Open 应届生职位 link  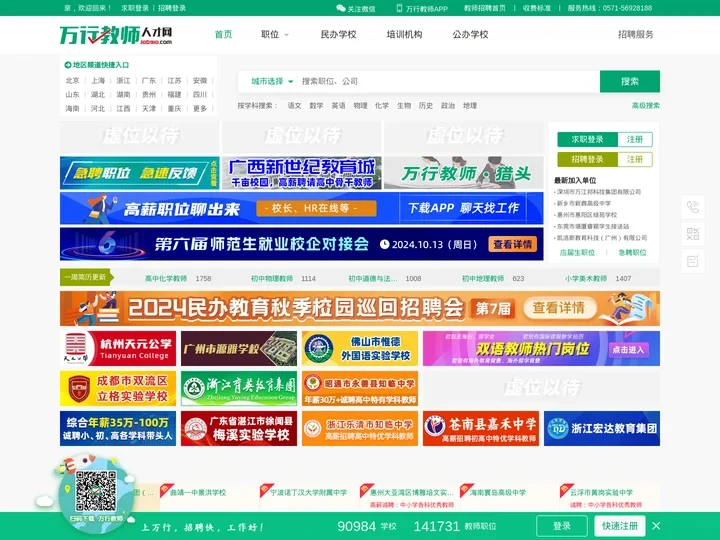coord(577,253)
